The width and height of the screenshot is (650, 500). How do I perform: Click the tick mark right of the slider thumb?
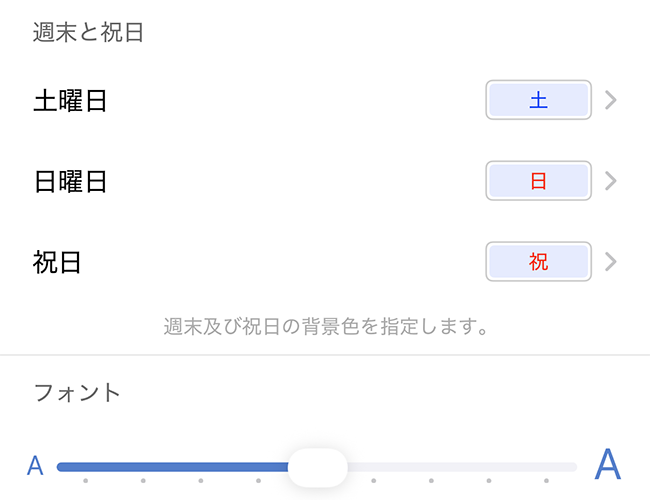[374, 481]
